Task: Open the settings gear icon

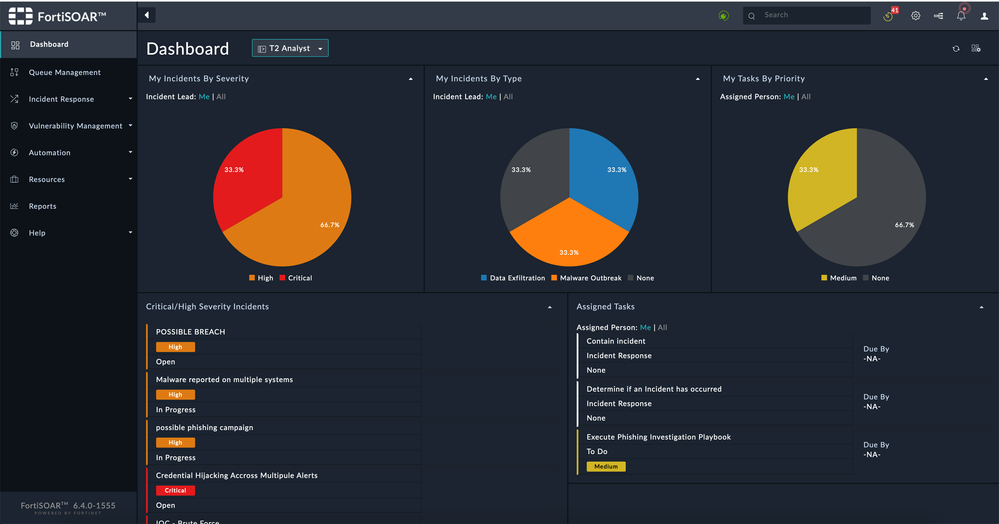Action: pos(916,15)
